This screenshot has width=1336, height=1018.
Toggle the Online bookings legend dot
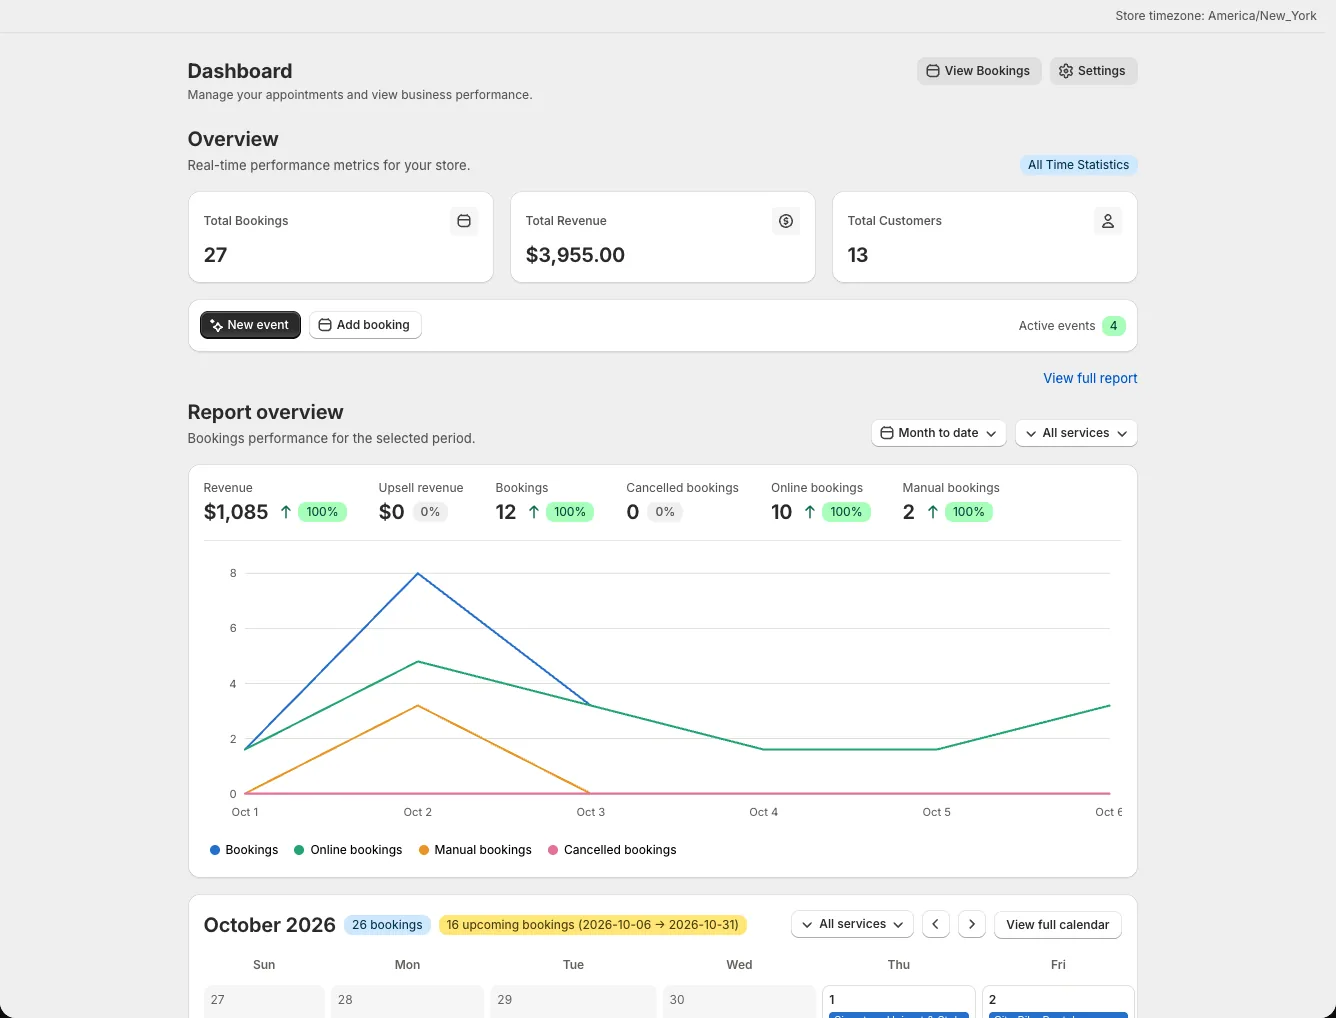[x=299, y=850]
